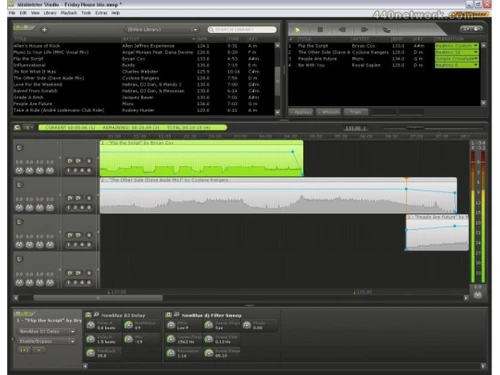Start playback with the green Play button

coord(298,30)
